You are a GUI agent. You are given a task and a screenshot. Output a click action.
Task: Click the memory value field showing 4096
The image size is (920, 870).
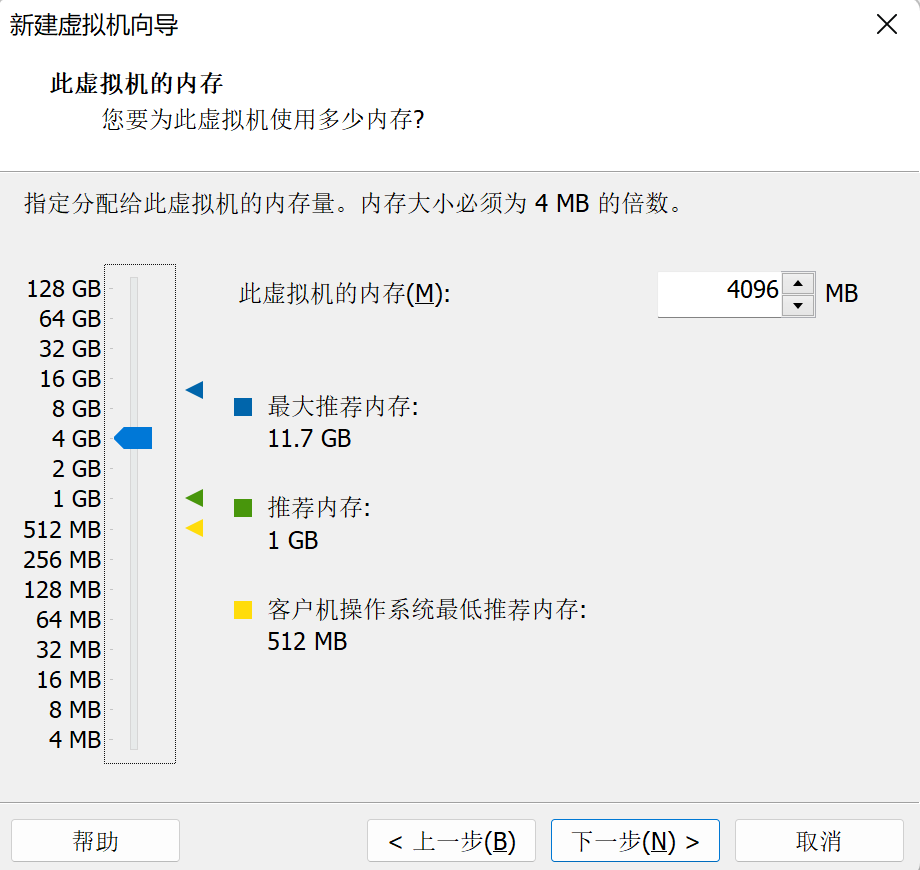(x=720, y=294)
